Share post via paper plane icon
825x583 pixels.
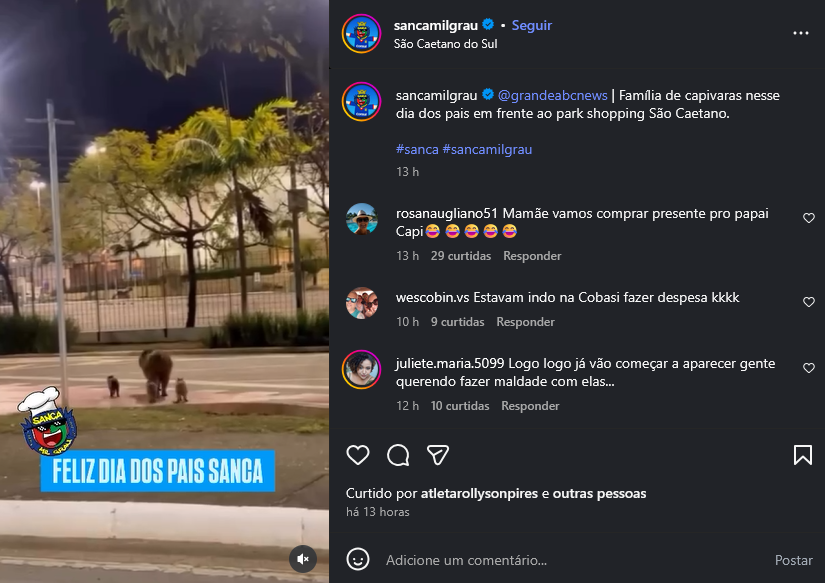(x=438, y=455)
